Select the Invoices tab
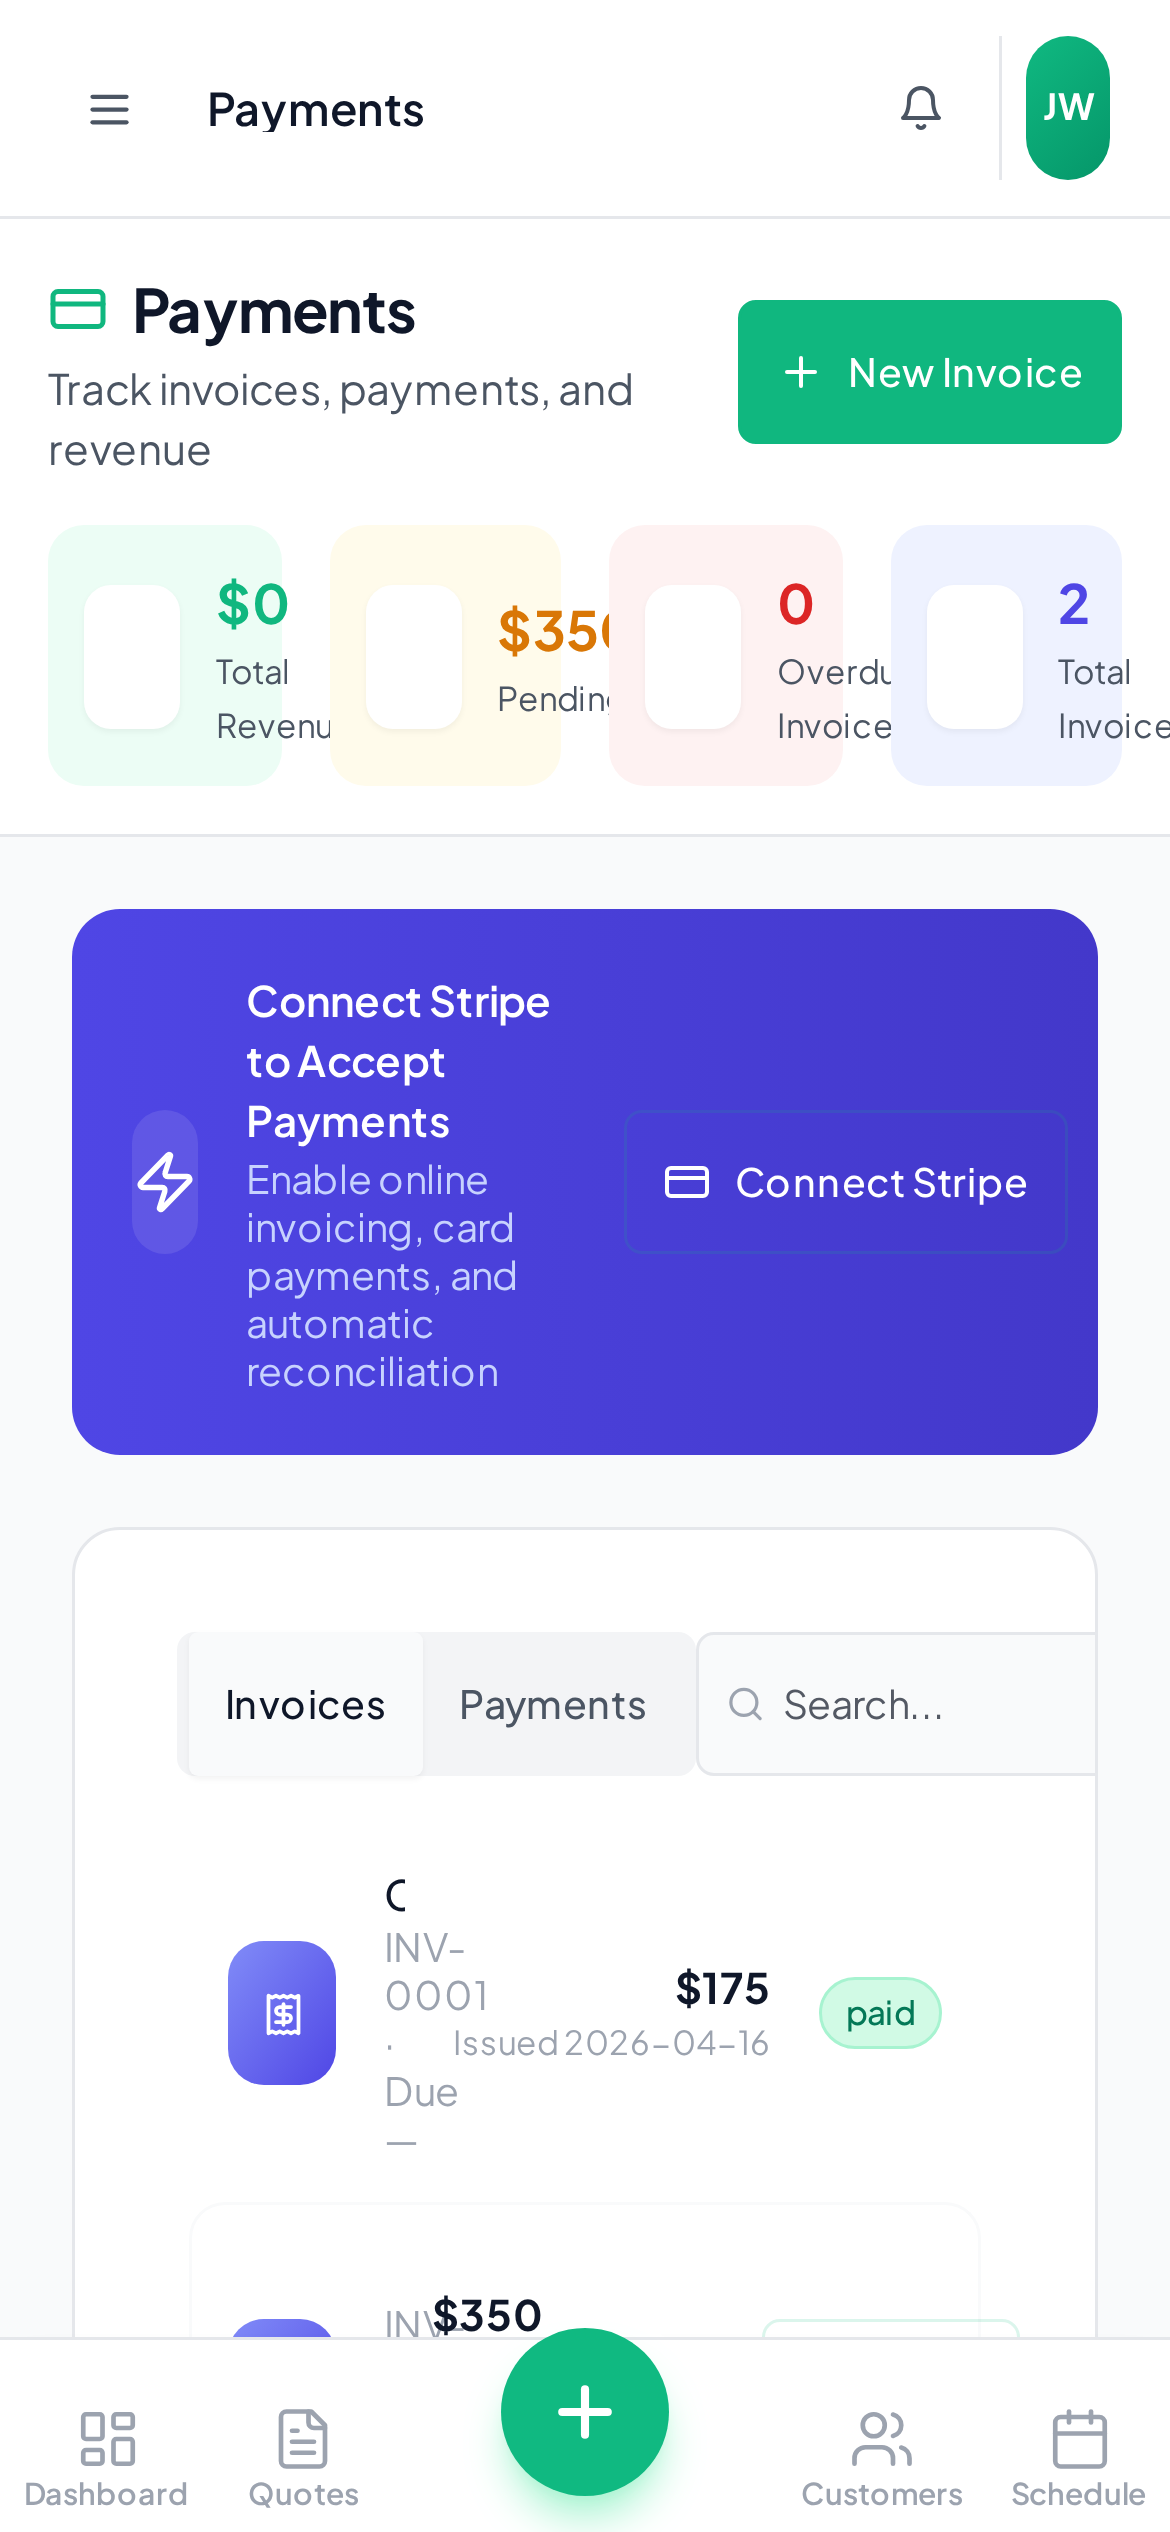Image resolution: width=1170 pixels, height=2532 pixels. click(x=303, y=1704)
